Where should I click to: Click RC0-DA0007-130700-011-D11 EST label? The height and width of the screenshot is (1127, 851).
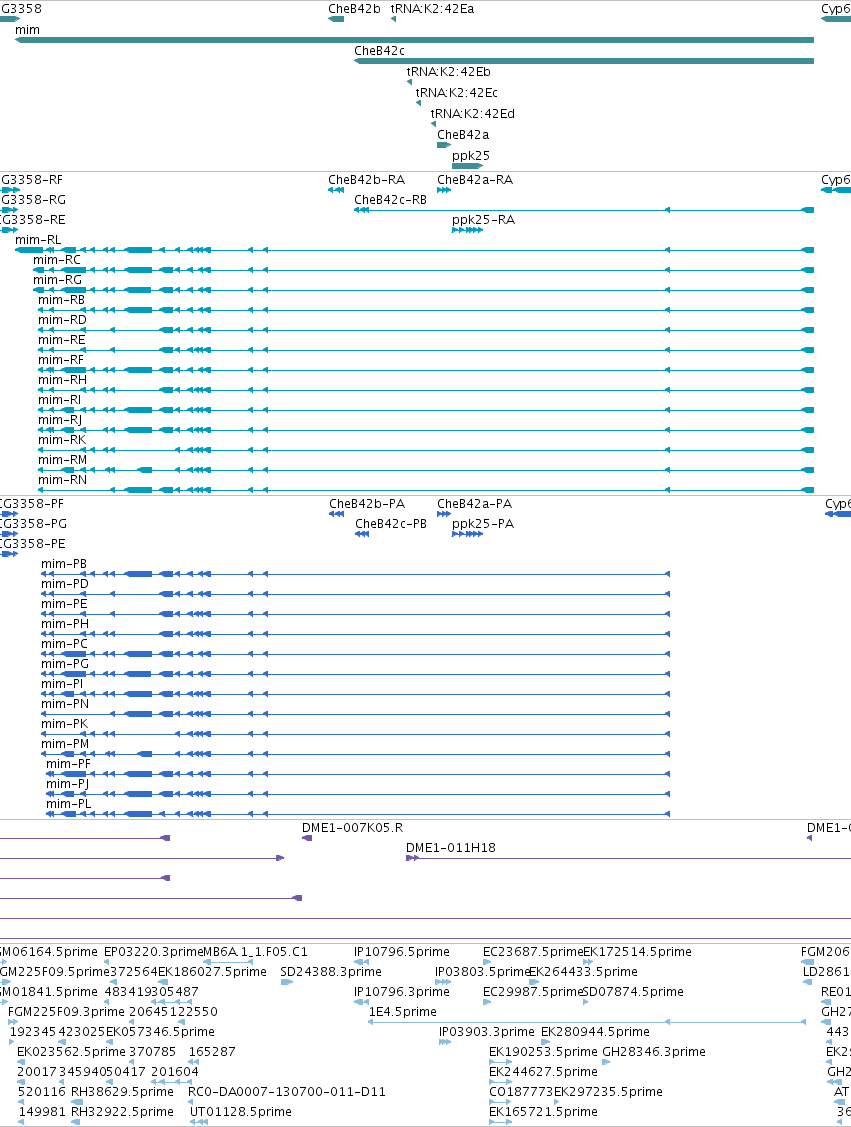(x=287, y=1092)
